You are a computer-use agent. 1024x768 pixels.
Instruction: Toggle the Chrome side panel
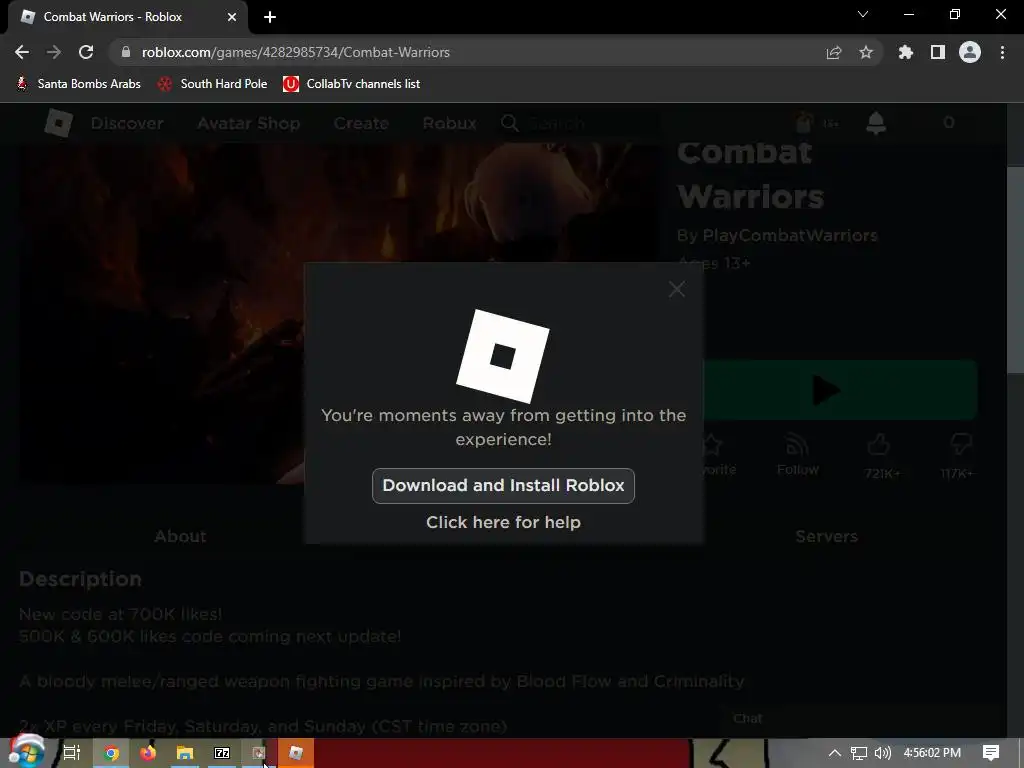[938, 52]
